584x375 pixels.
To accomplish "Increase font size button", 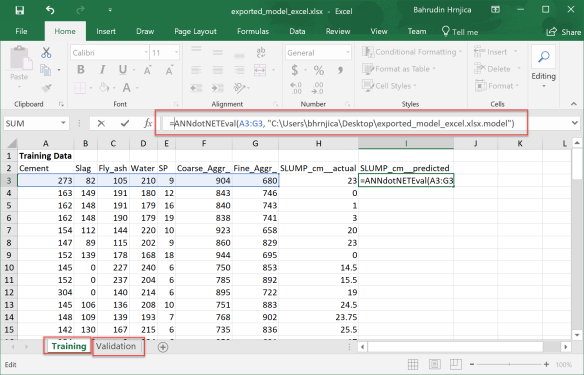I will [148, 70].
